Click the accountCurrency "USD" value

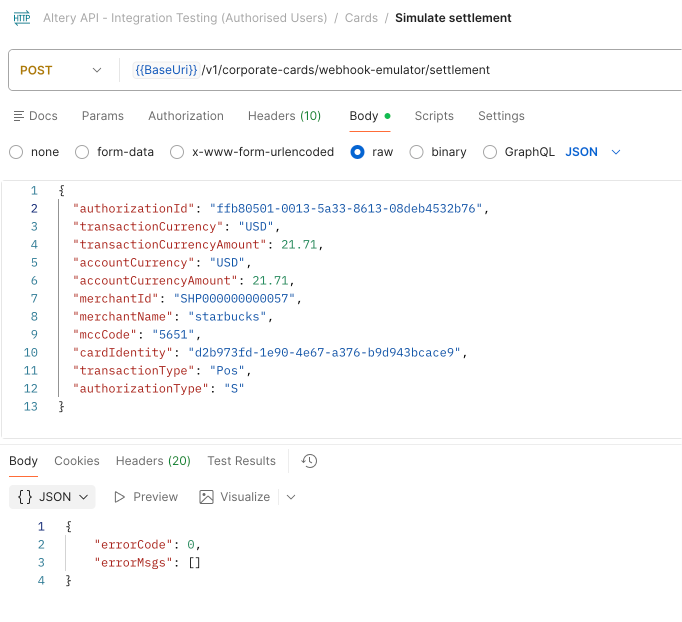point(227,263)
